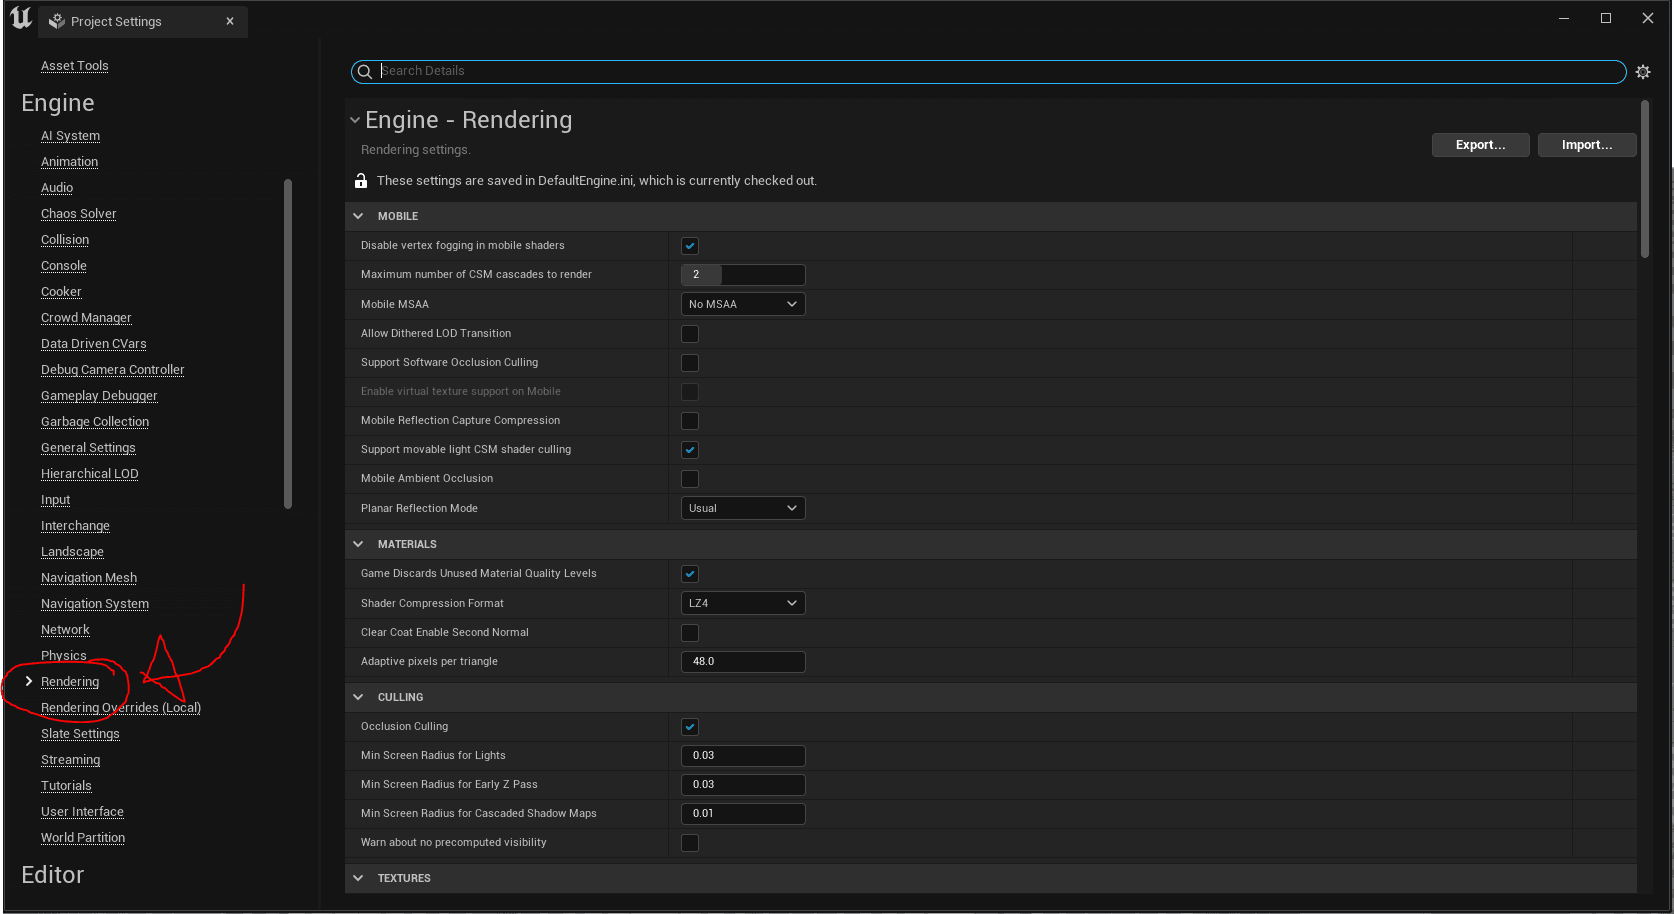Enable Clear Coat Enable Second Normal checkbox
This screenshot has height=914, width=1674.
tap(690, 633)
